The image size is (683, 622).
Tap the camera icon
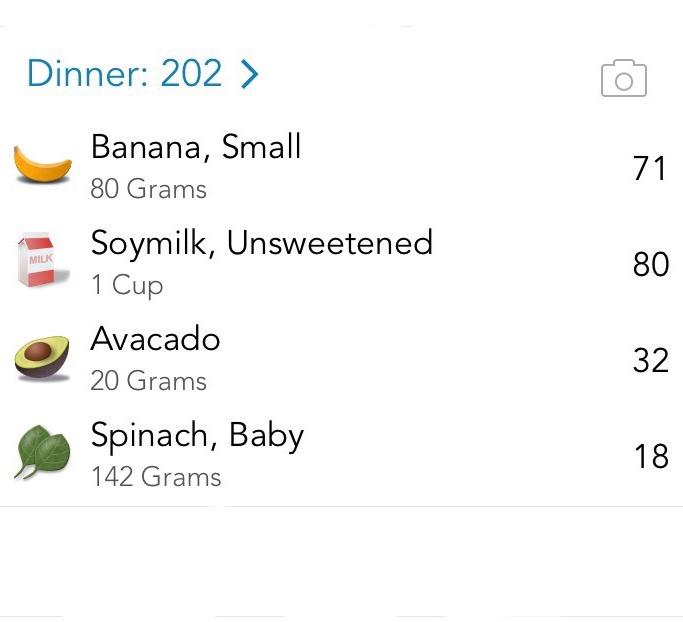[624, 79]
